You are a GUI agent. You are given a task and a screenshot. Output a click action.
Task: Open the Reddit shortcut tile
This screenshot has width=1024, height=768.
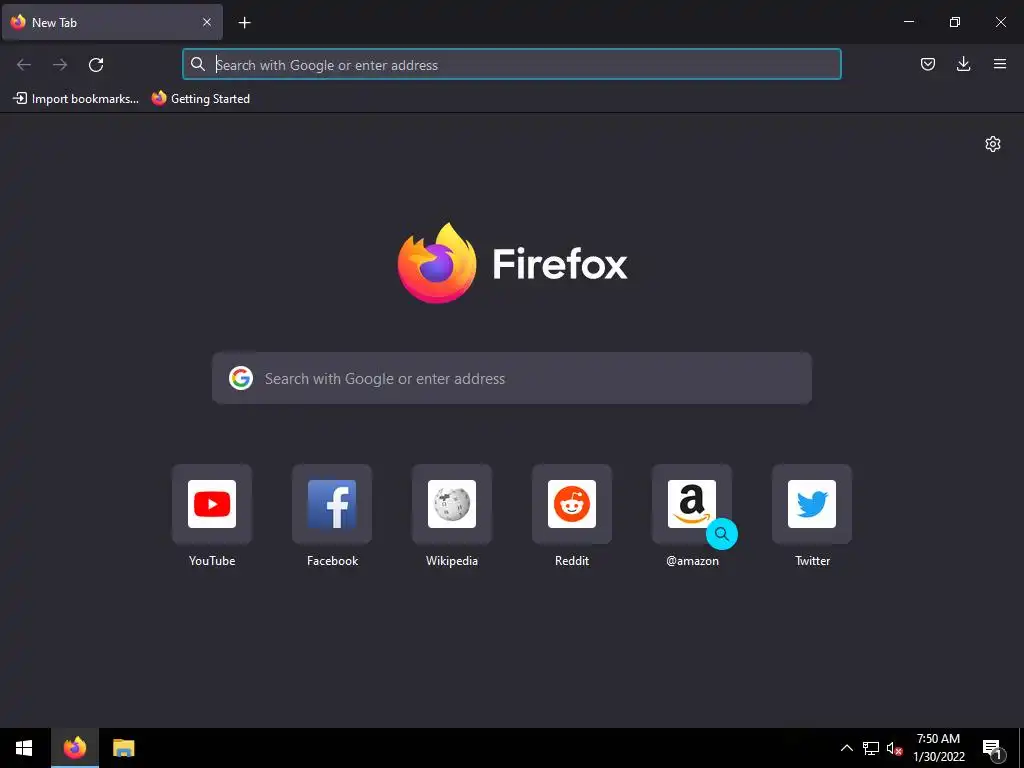tap(572, 504)
